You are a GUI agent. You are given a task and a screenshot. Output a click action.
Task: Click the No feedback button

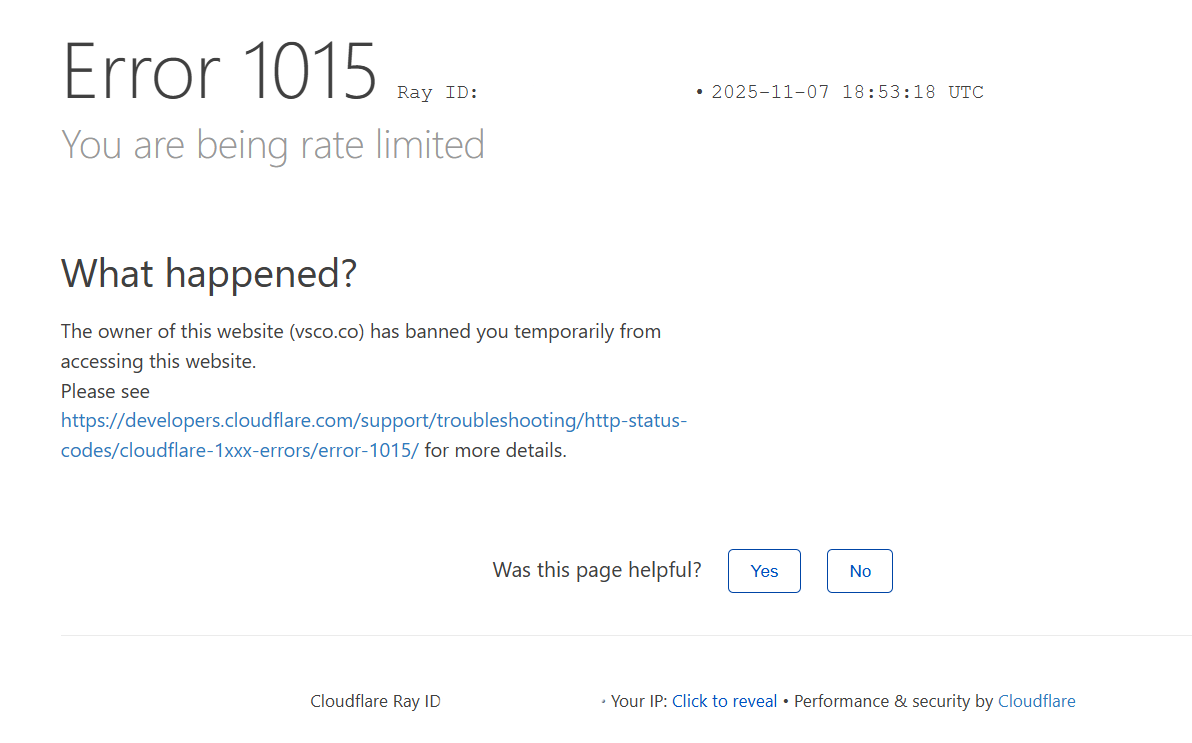859,571
